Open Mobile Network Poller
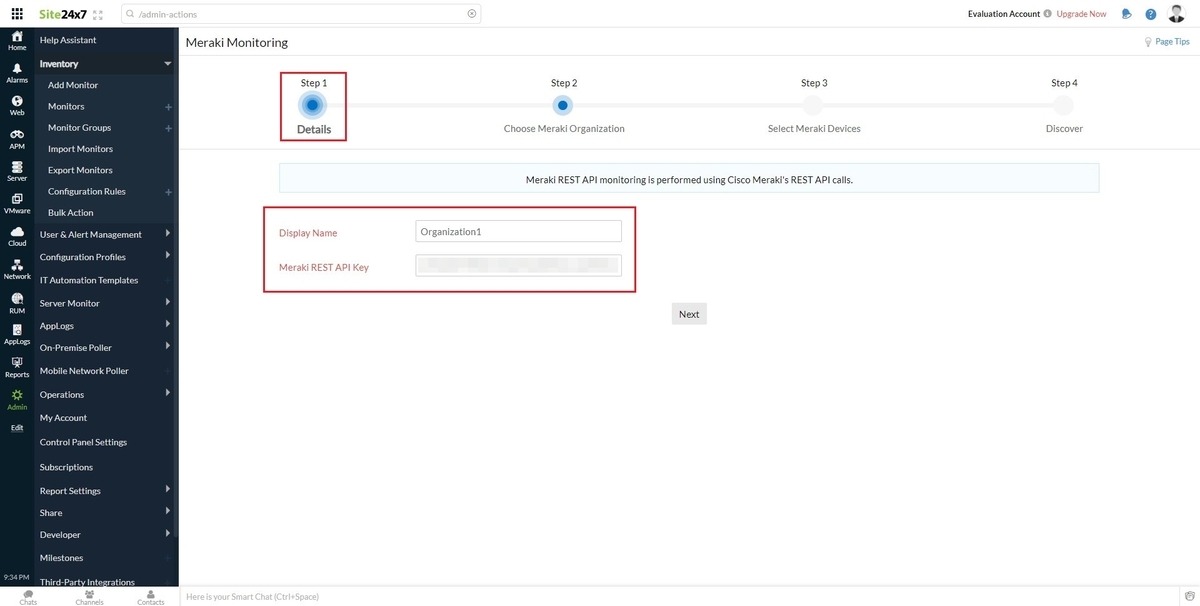 84,370
